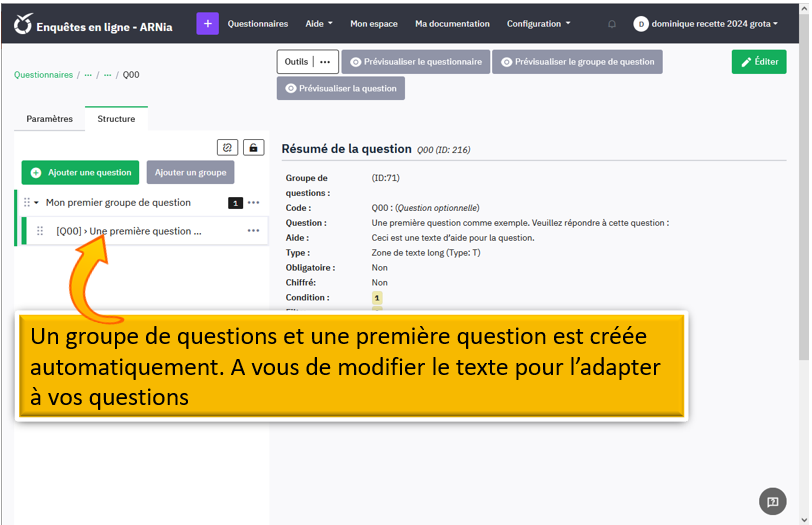Viewport: 812px width, 525px height.
Task: Click the green Éditer button
Action: [x=758, y=62]
